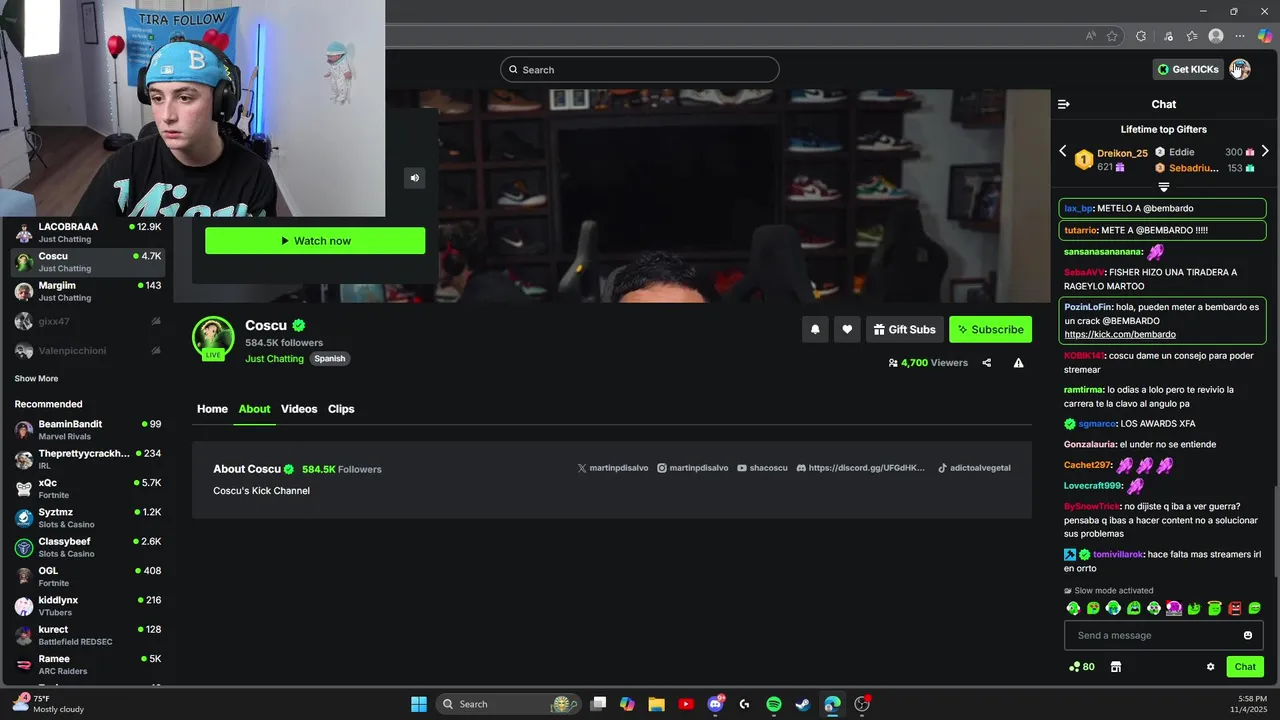
Task: Click the Kick search field
Action: (x=640, y=69)
